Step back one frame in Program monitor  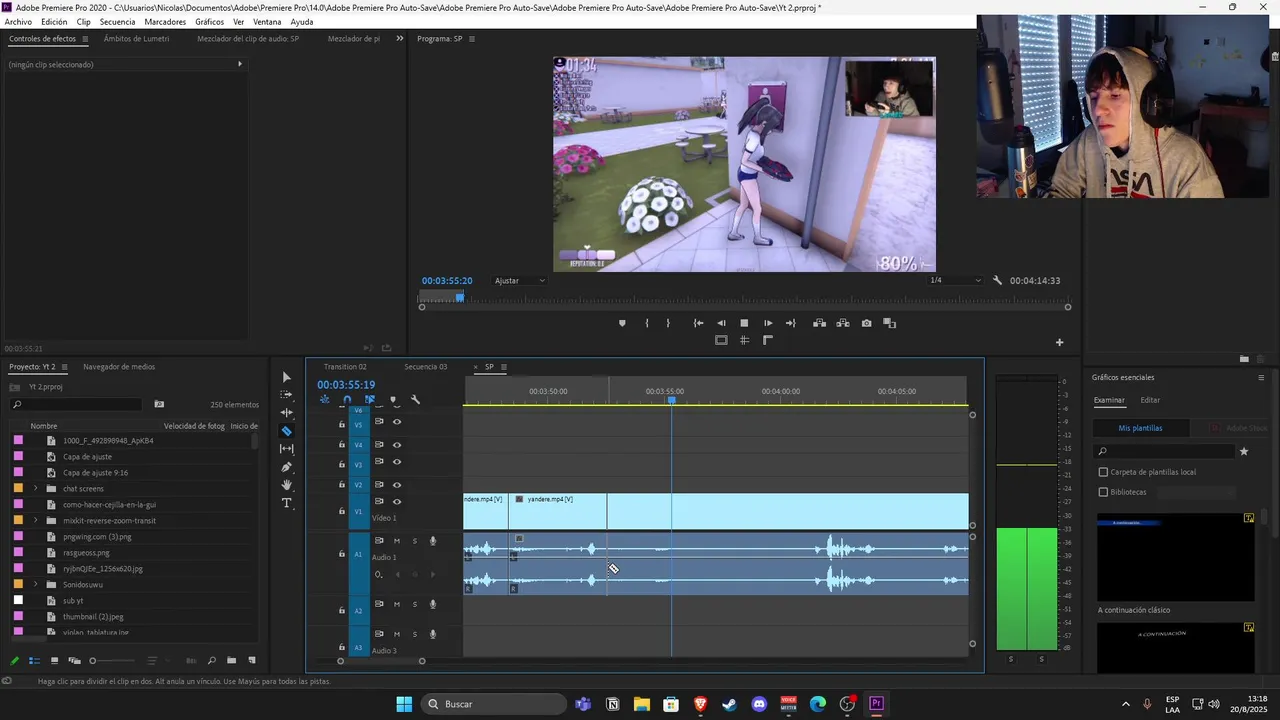coord(721,323)
